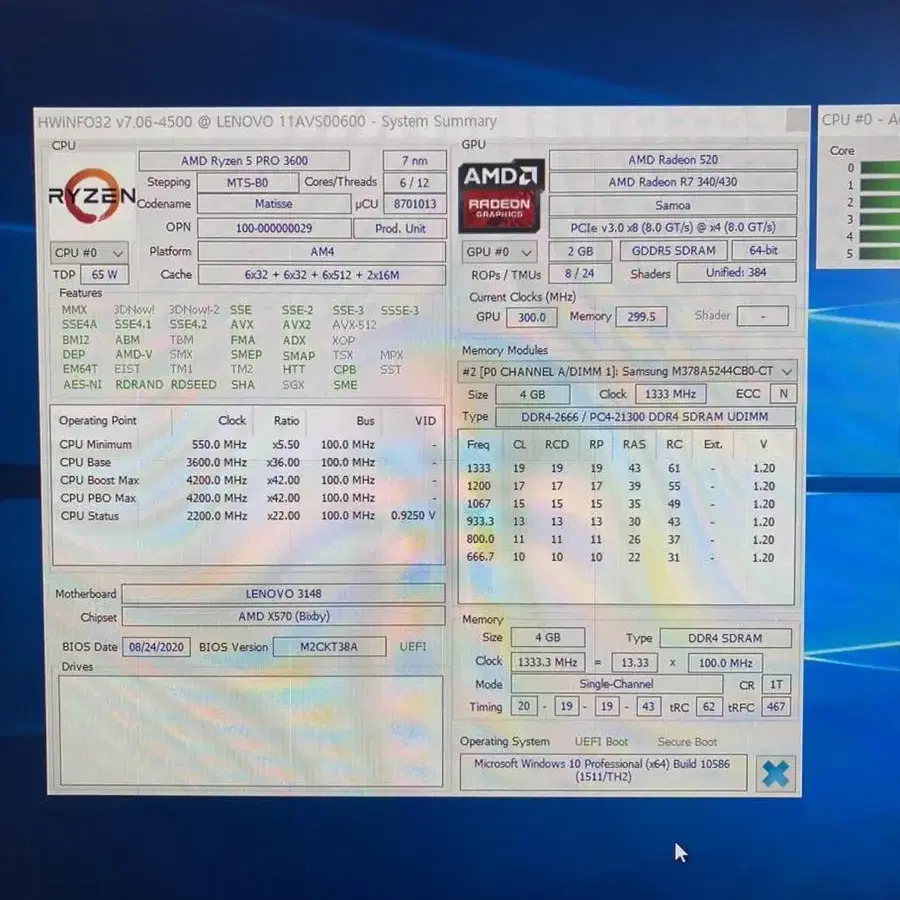Viewport: 900px width, 900px height.
Task: Click the CPU Boost Max row
Action: [248, 480]
